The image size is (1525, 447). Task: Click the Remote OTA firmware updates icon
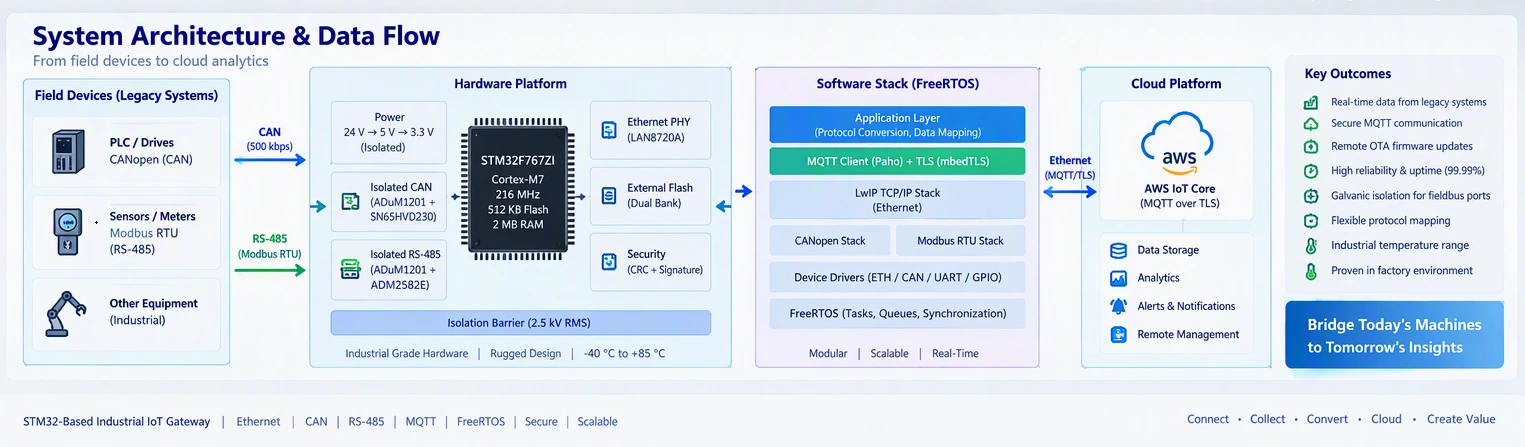tap(1311, 146)
